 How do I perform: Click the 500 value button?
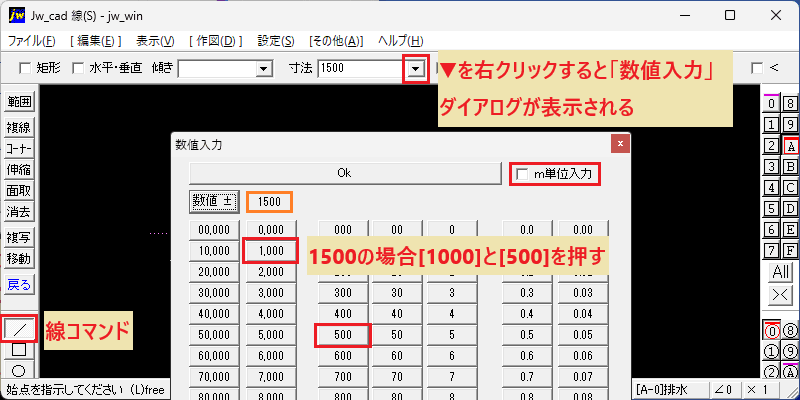[343, 335]
